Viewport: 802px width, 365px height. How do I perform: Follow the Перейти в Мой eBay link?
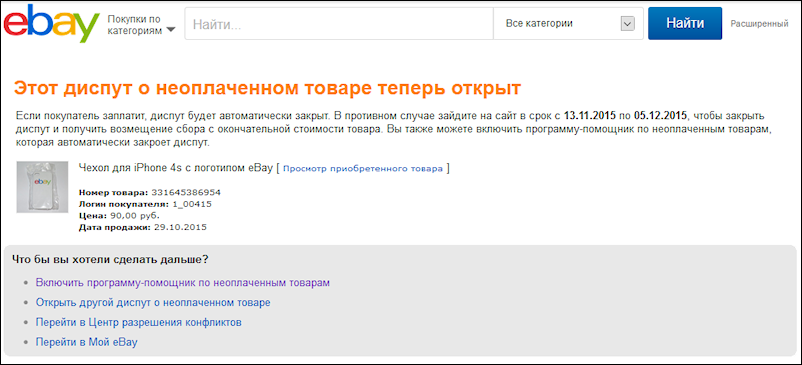click(86, 343)
